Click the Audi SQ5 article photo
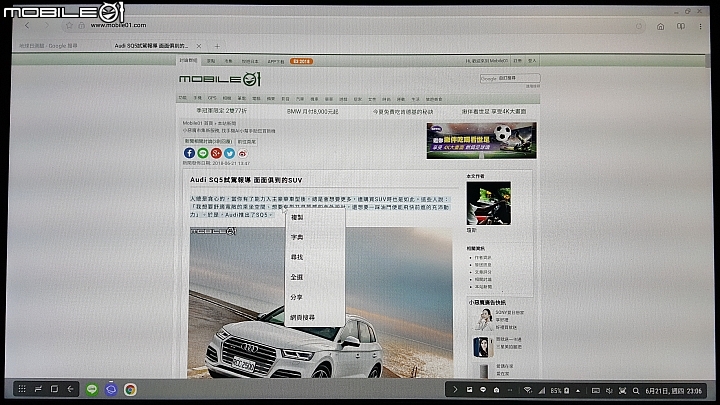The image size is (720, 405). (x=321, y=302)
